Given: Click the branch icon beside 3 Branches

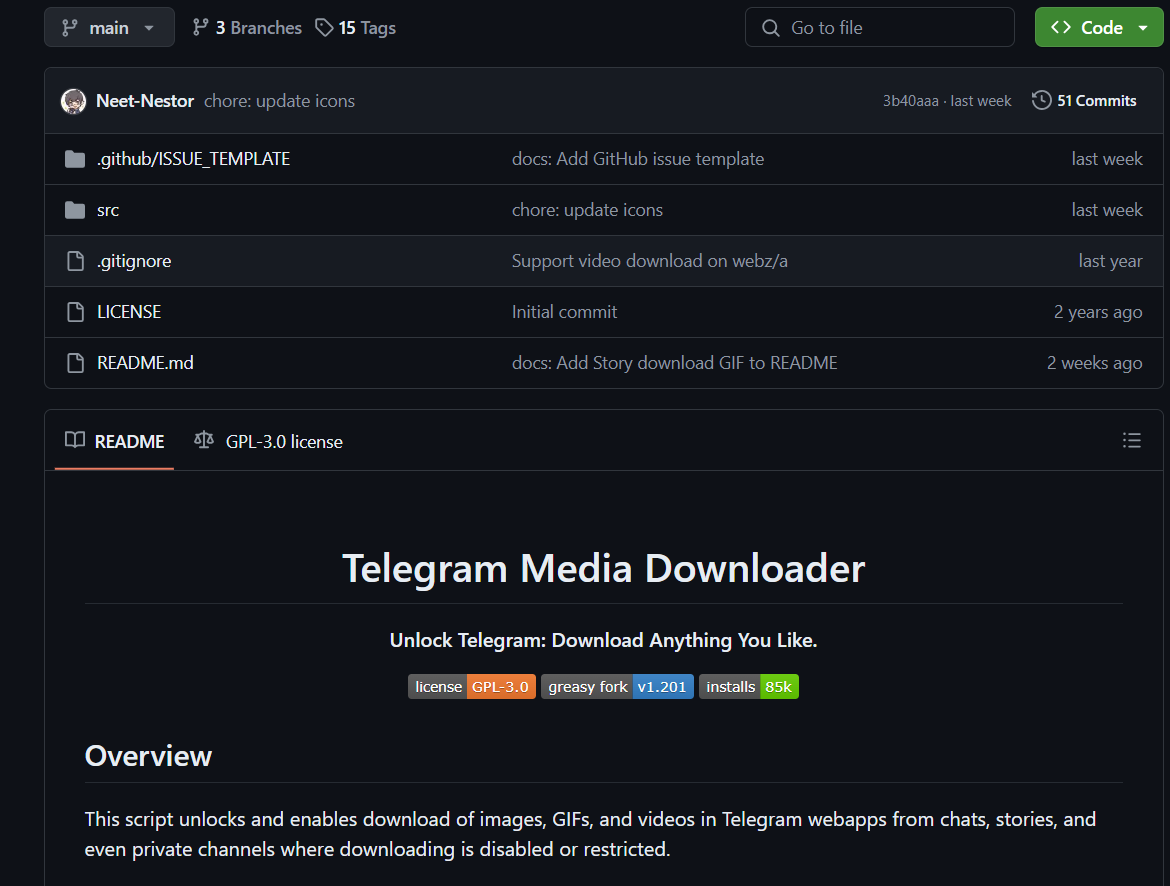Looking at the screenshot, I should (x=201, y=27).
